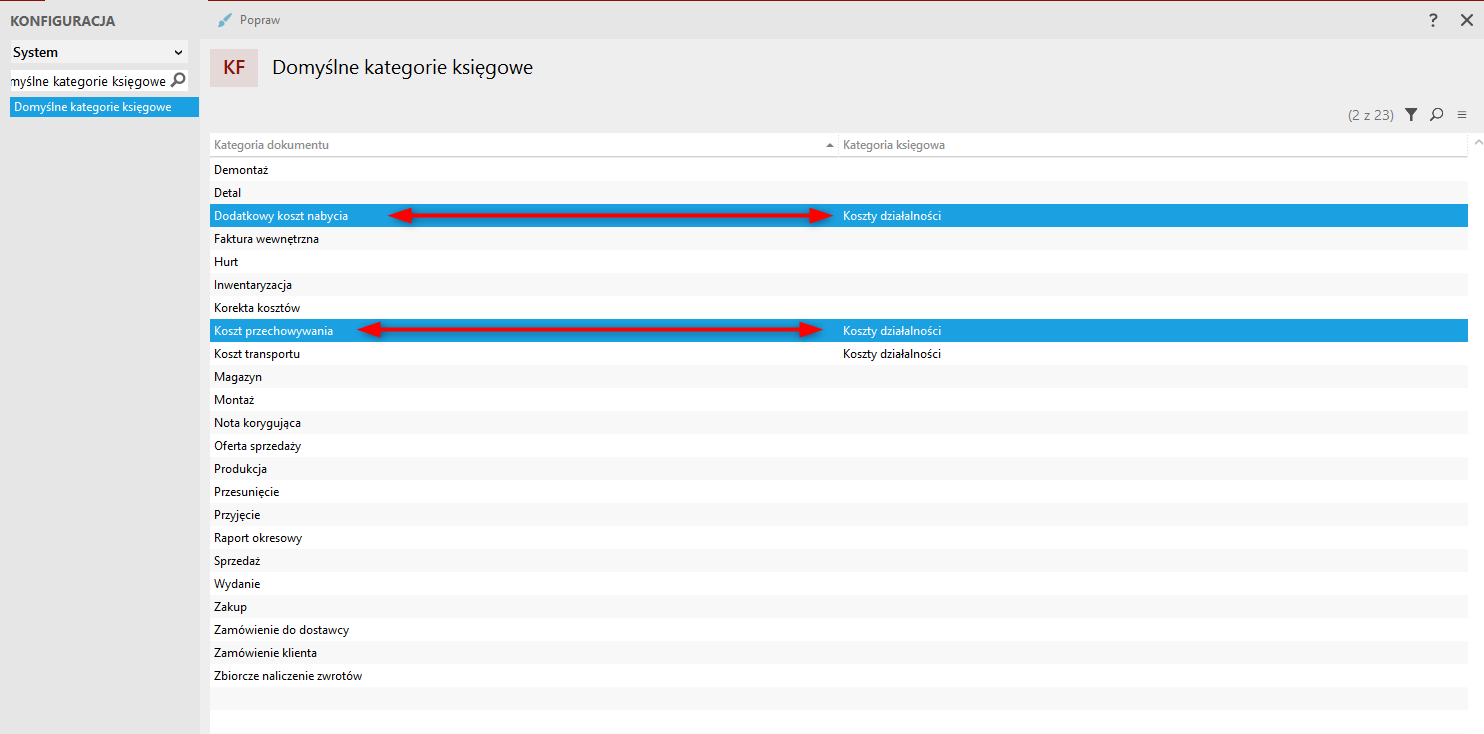
Task: Select the Zamówienie klienta row
Action: click(x=839, y=653)
